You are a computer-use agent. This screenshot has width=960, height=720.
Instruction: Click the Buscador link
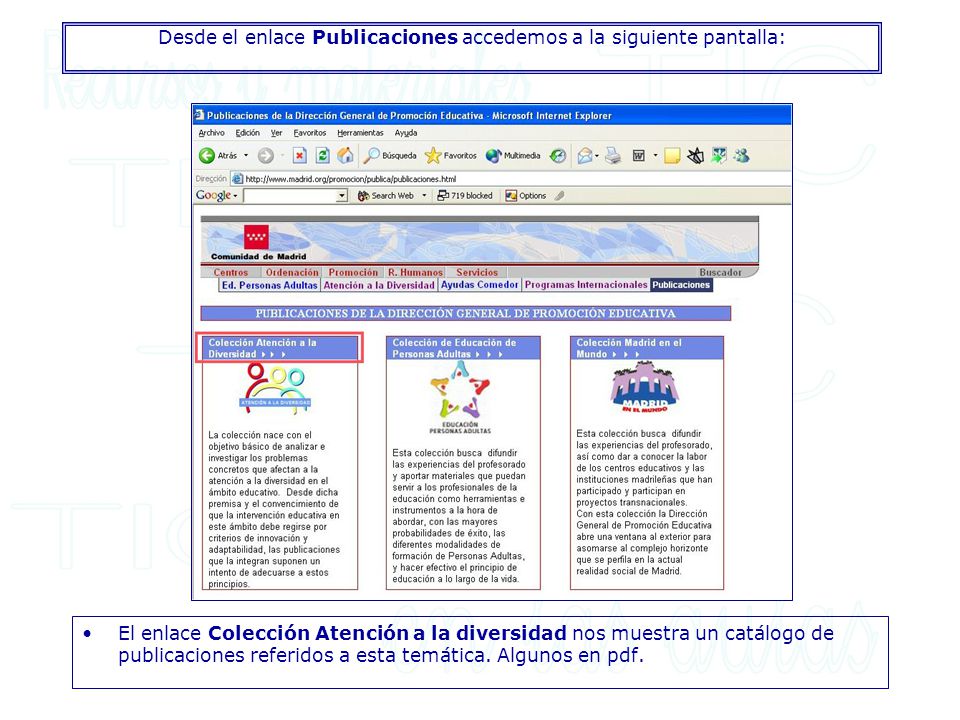[721, 272]
